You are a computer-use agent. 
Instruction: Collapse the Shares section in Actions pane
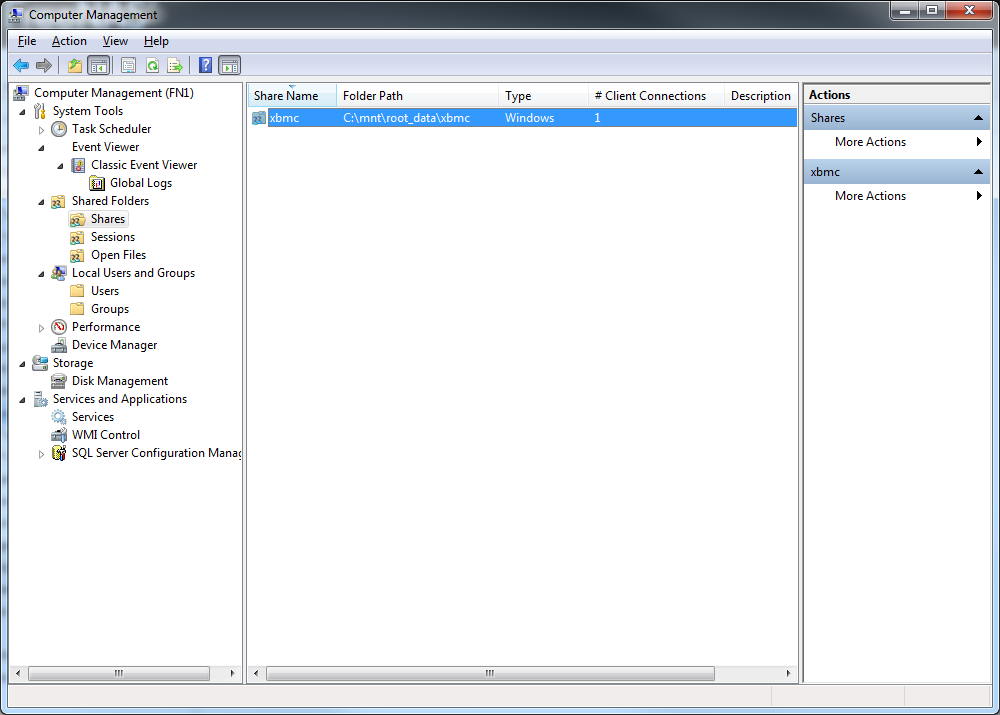(978, 118)
